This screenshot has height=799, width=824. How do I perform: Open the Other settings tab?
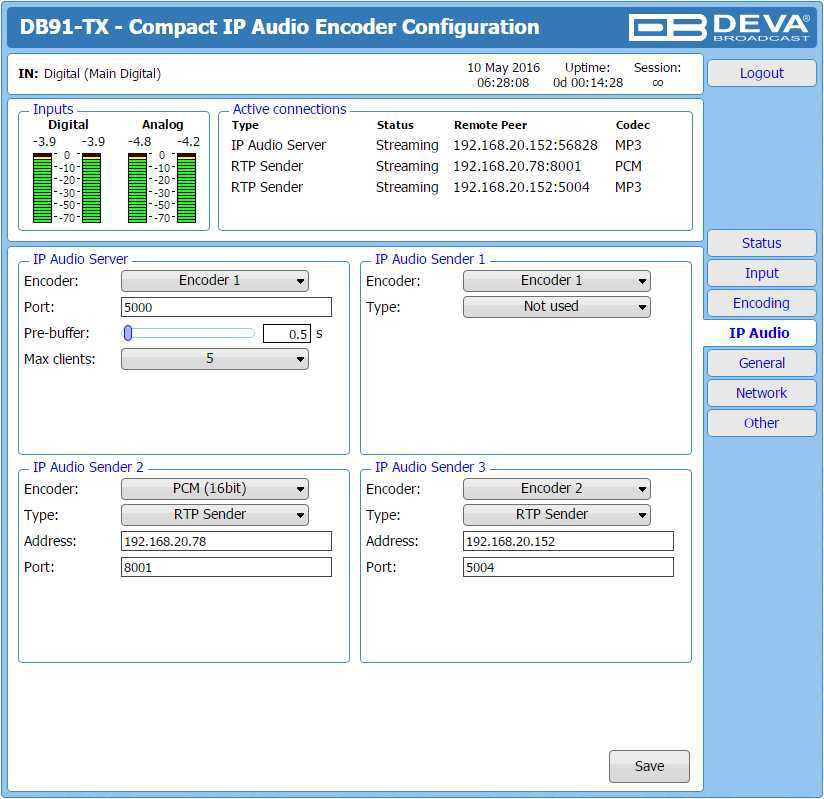[761, 423]
